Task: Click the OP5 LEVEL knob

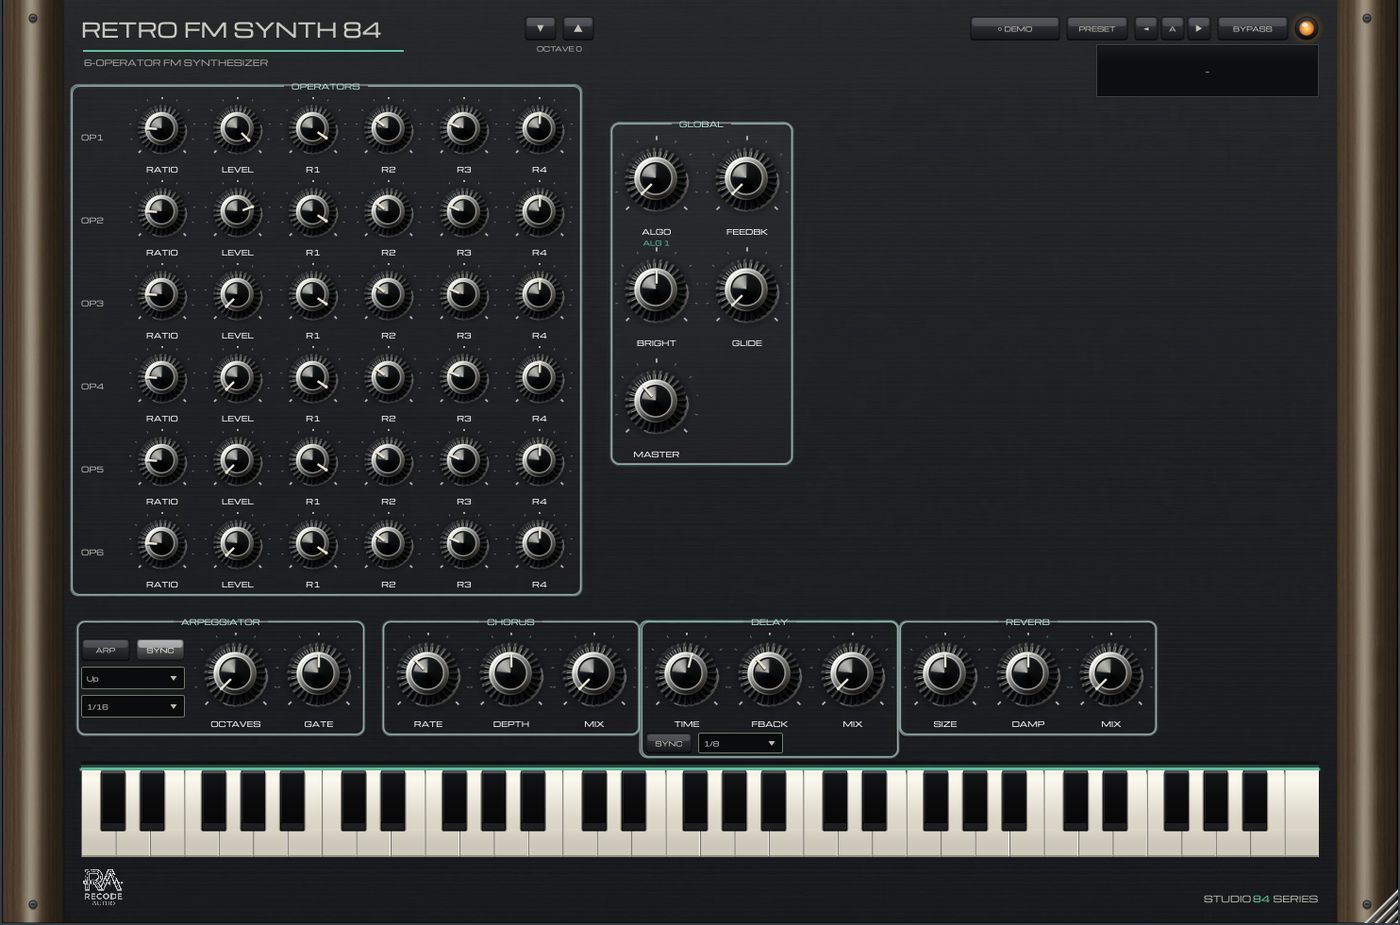Action: [237, 461]
